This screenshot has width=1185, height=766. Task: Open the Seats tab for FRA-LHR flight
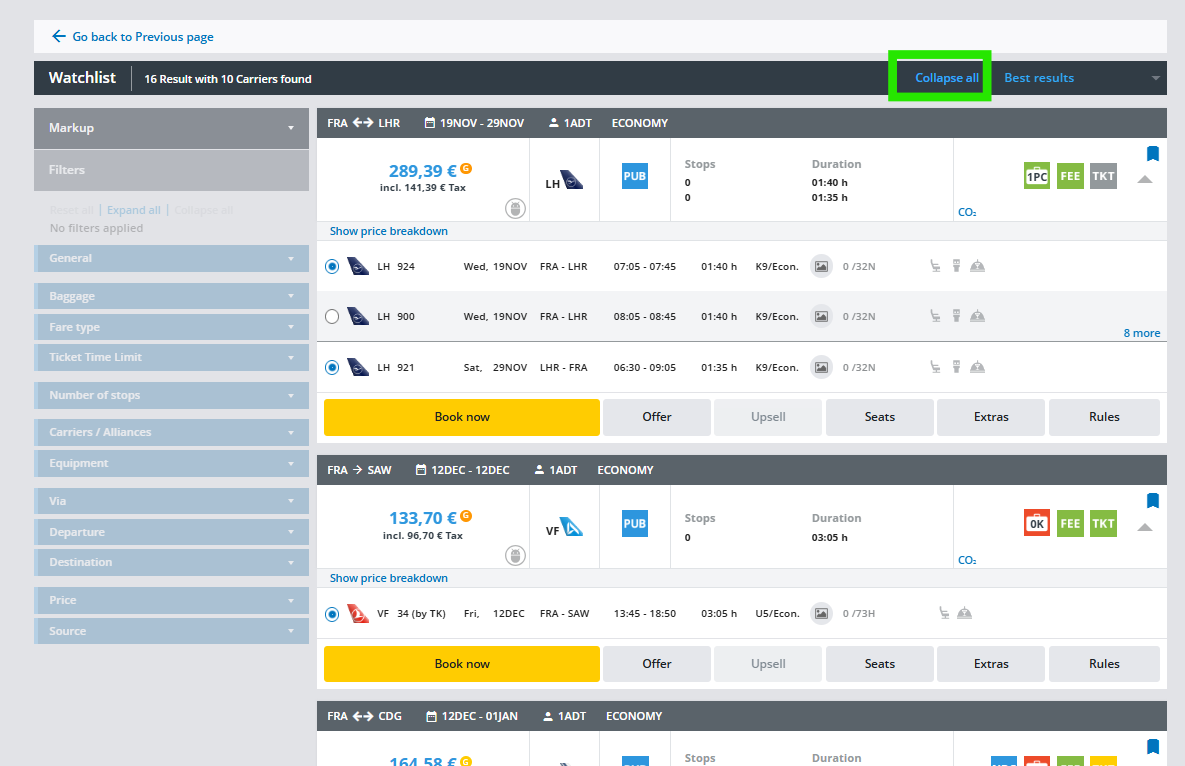[x=879, y=417]
